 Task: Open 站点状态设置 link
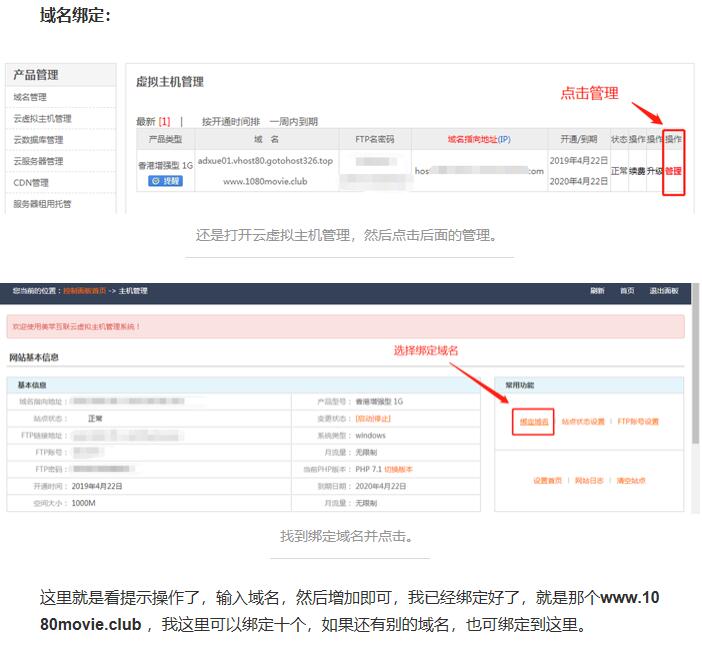tap(583, 422)
